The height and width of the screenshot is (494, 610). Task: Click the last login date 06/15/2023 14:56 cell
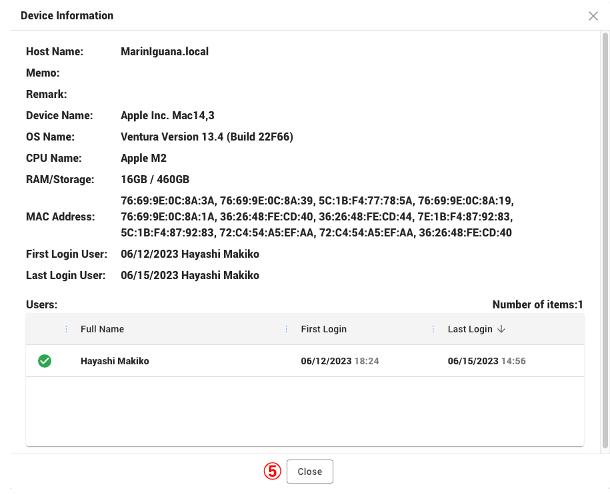point(486,361)
